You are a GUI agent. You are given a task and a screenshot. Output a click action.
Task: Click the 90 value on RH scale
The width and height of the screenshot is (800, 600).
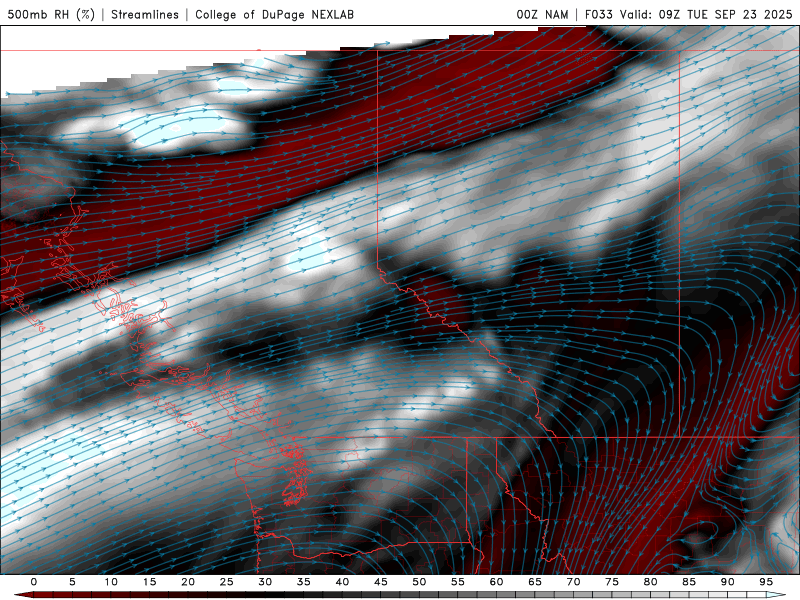[x=727, y=582]
